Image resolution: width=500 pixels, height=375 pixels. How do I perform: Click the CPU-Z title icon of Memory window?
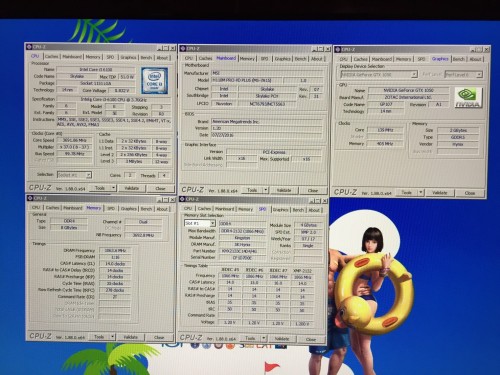pos(30,198)
